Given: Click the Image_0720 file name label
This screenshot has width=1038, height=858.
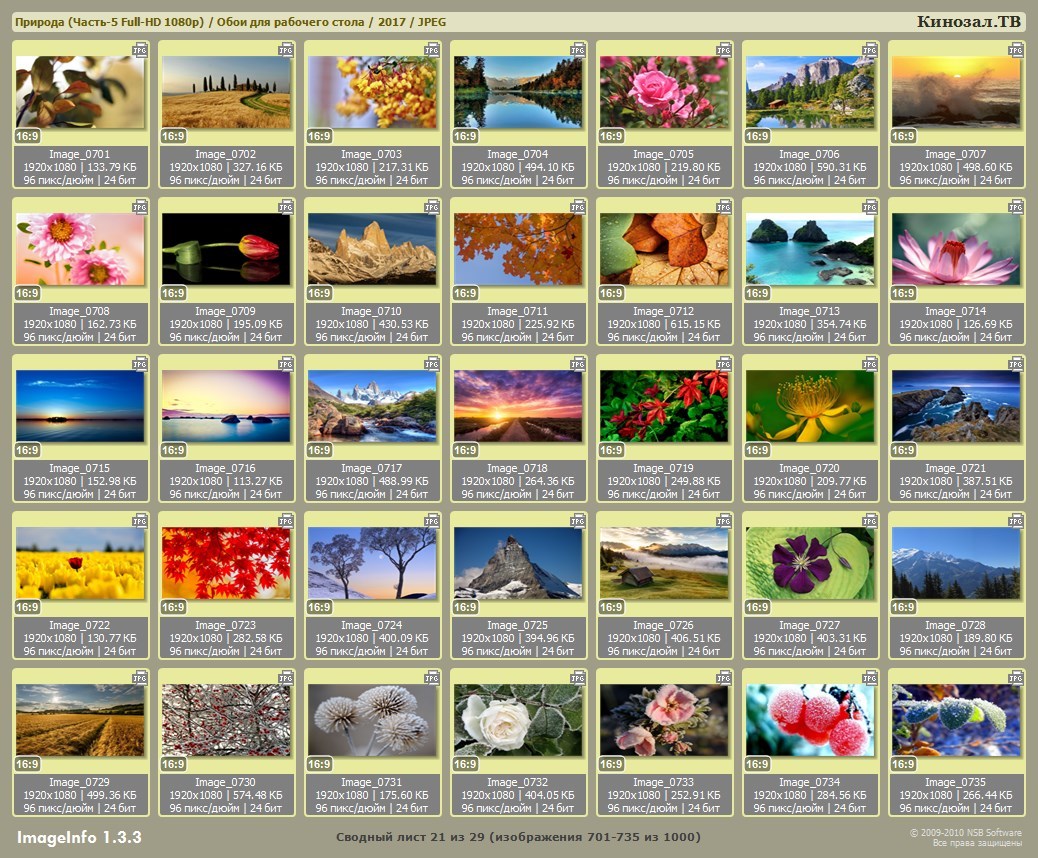Looking at the screenshot, I should (810, 468).
